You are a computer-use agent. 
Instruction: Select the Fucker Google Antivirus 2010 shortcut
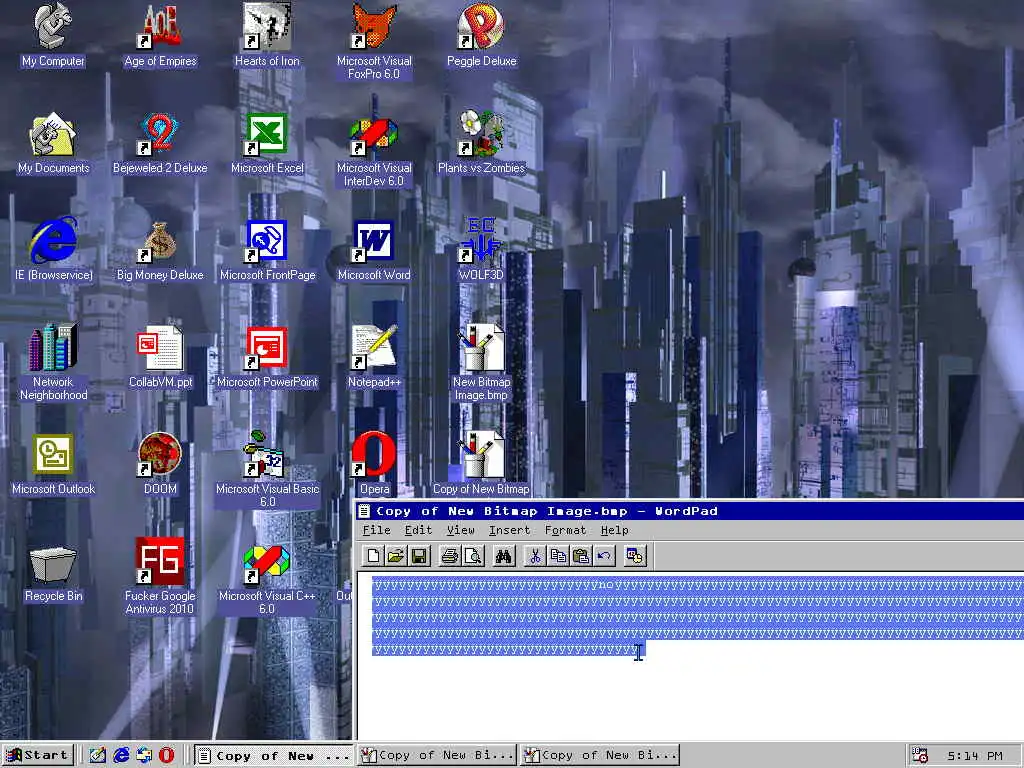click(160, 577)
